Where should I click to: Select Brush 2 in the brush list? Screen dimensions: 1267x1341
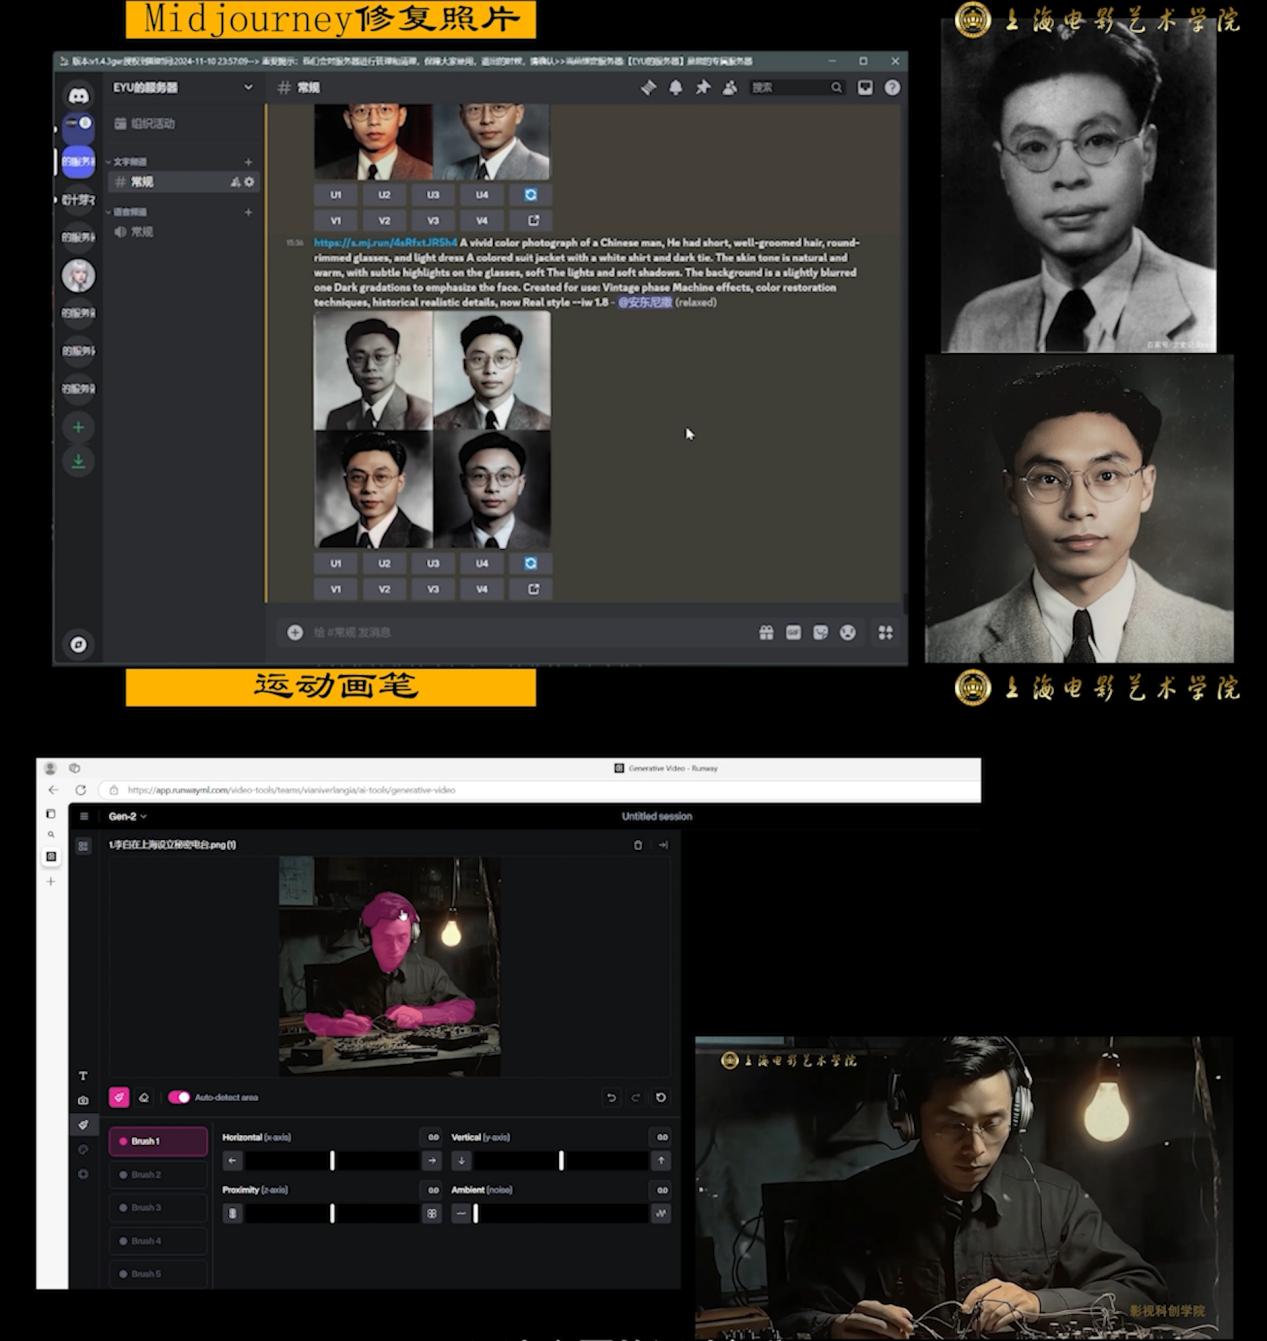158,1175
